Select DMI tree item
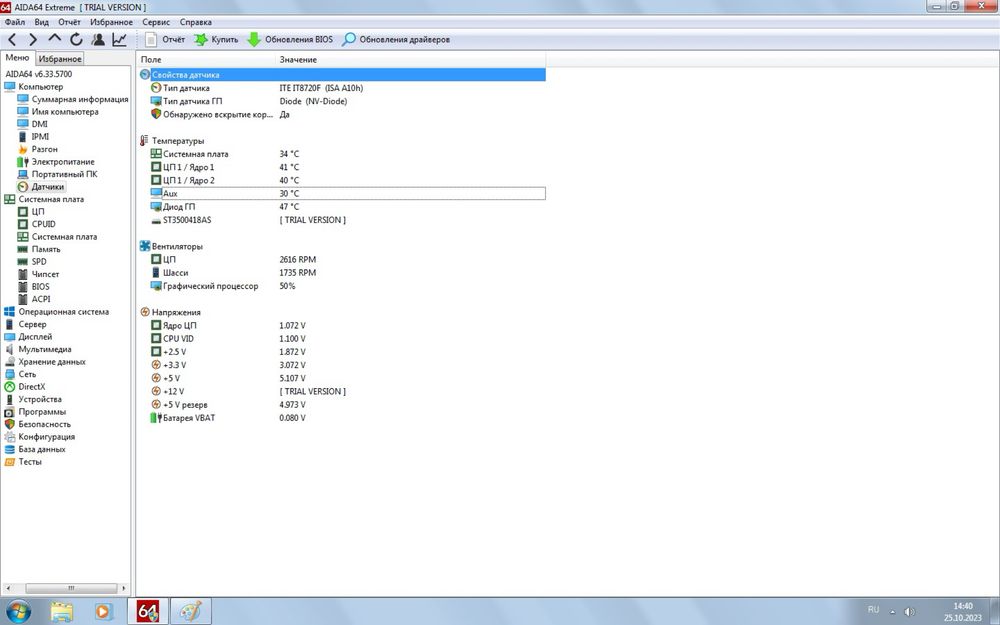This screenshot has height=625, width=1000. 33,124
